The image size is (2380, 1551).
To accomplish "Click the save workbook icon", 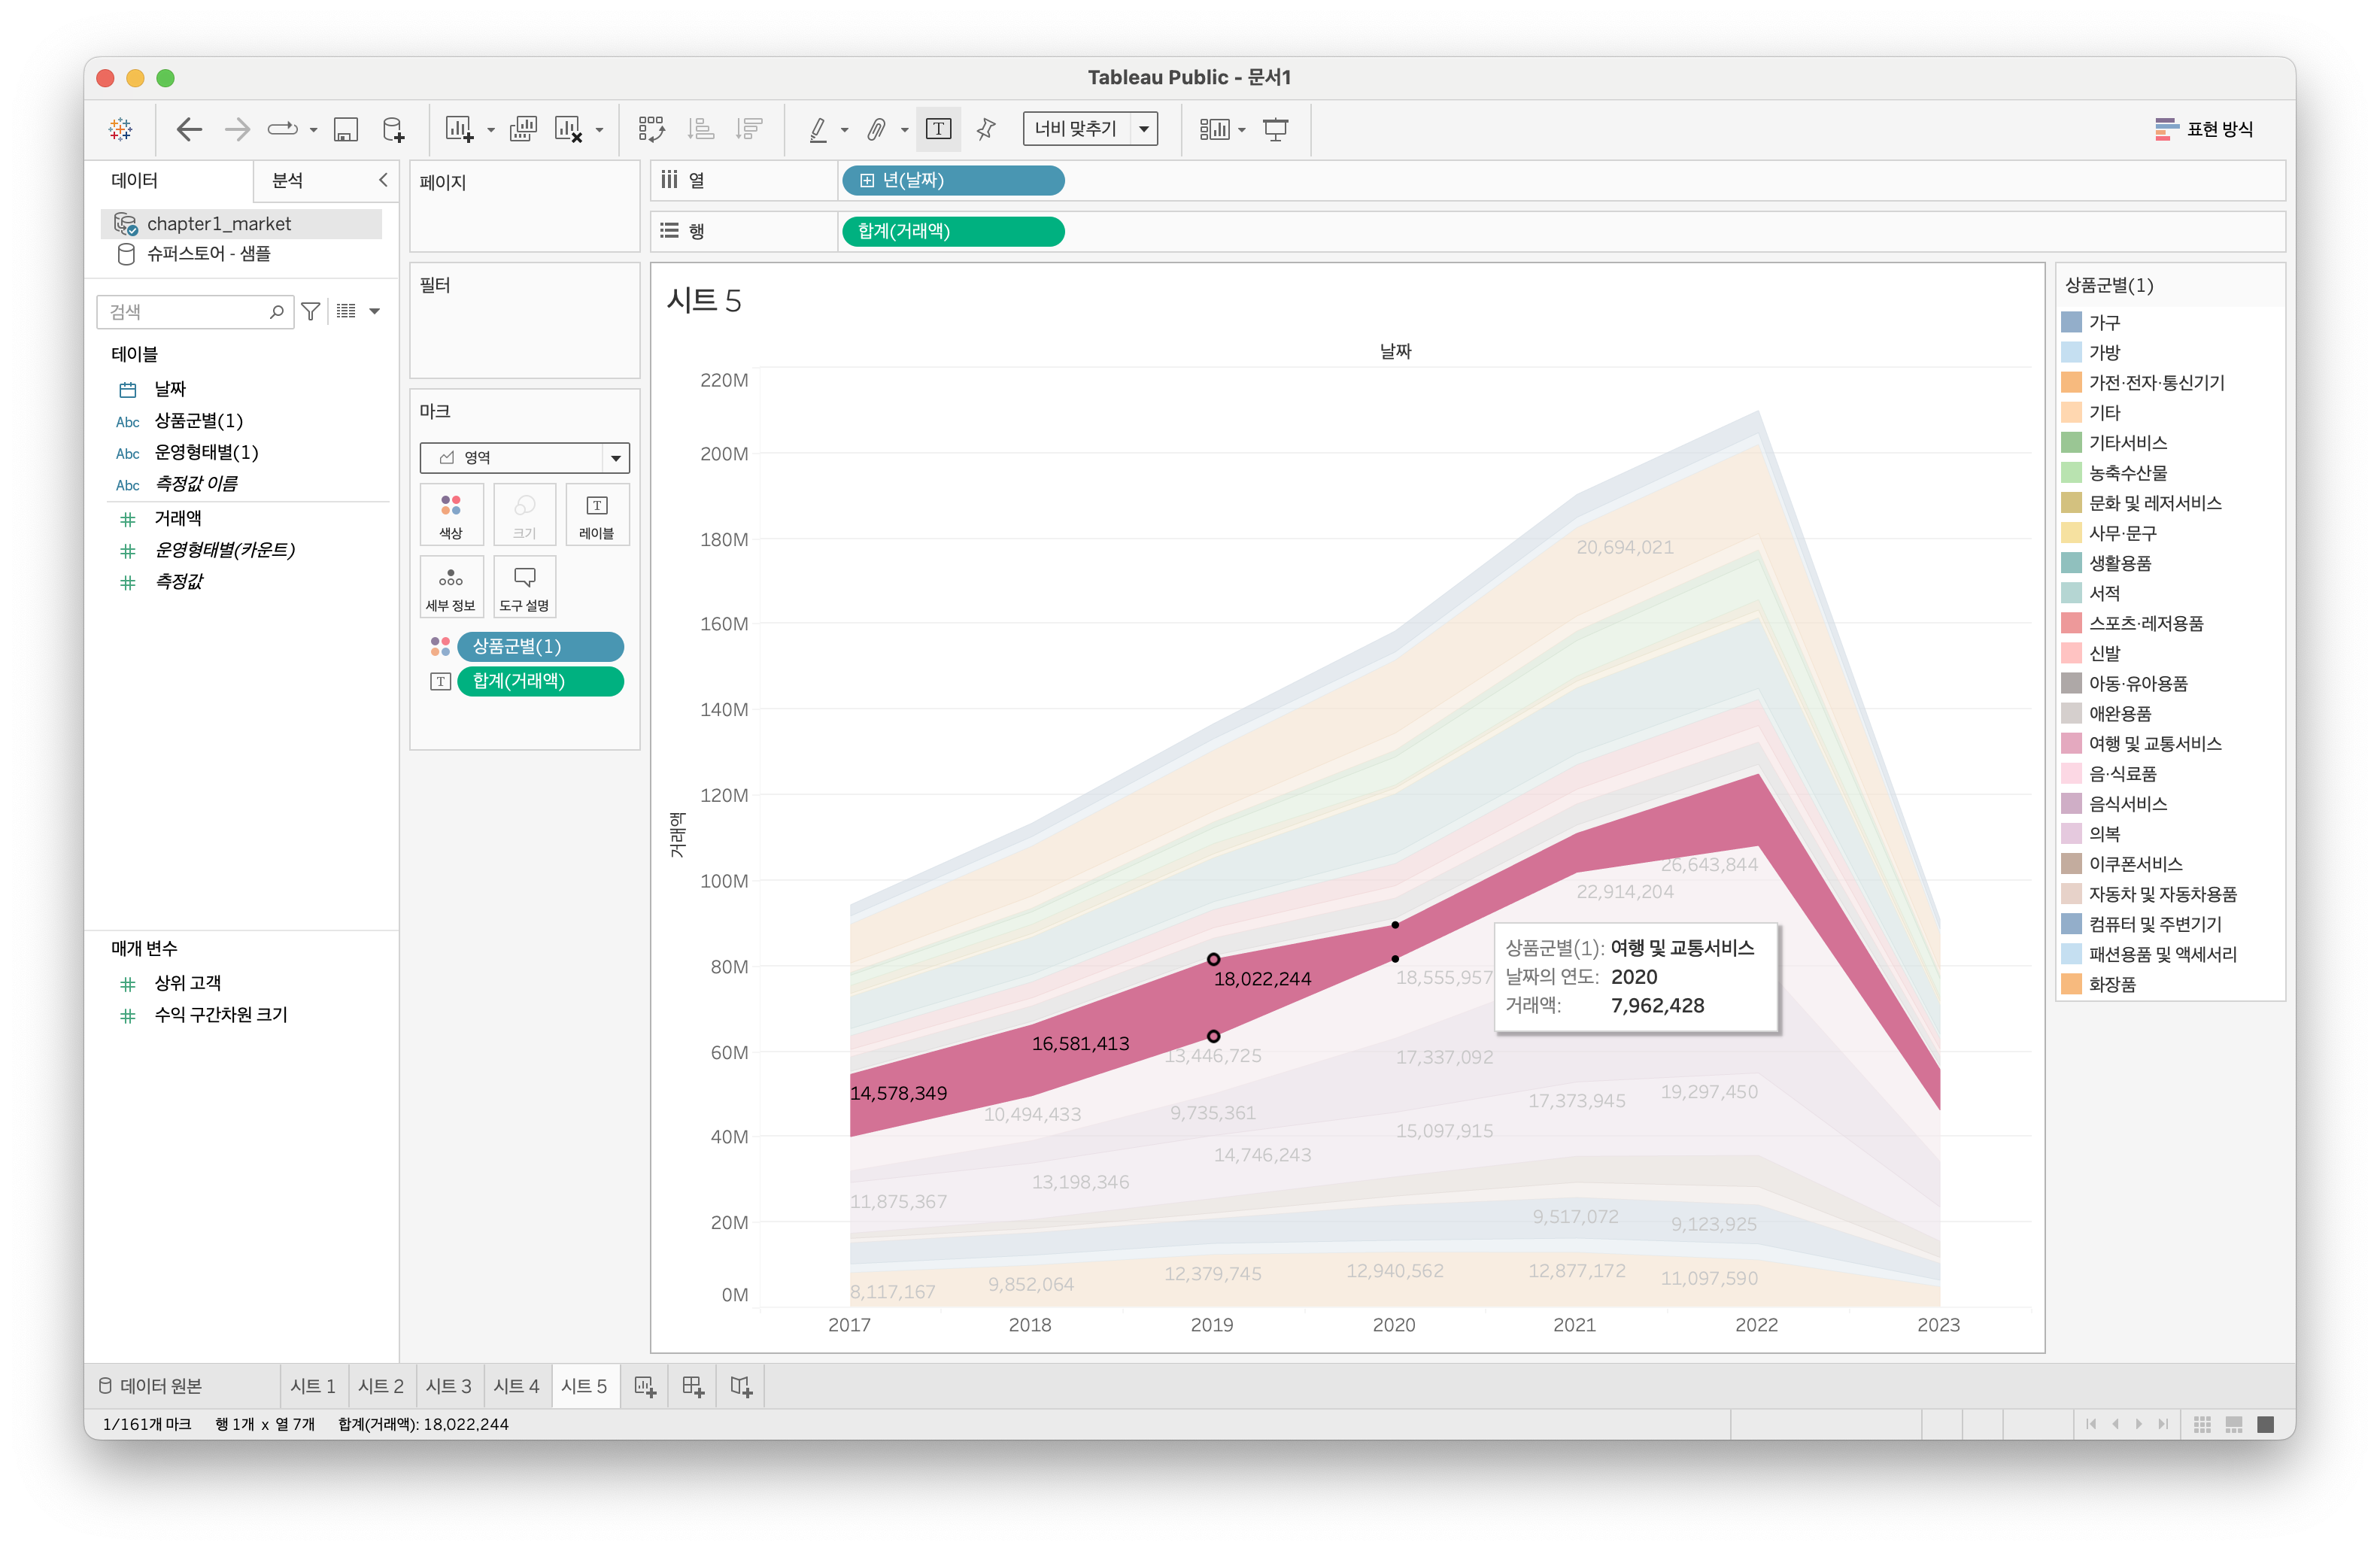I will 346,129.
